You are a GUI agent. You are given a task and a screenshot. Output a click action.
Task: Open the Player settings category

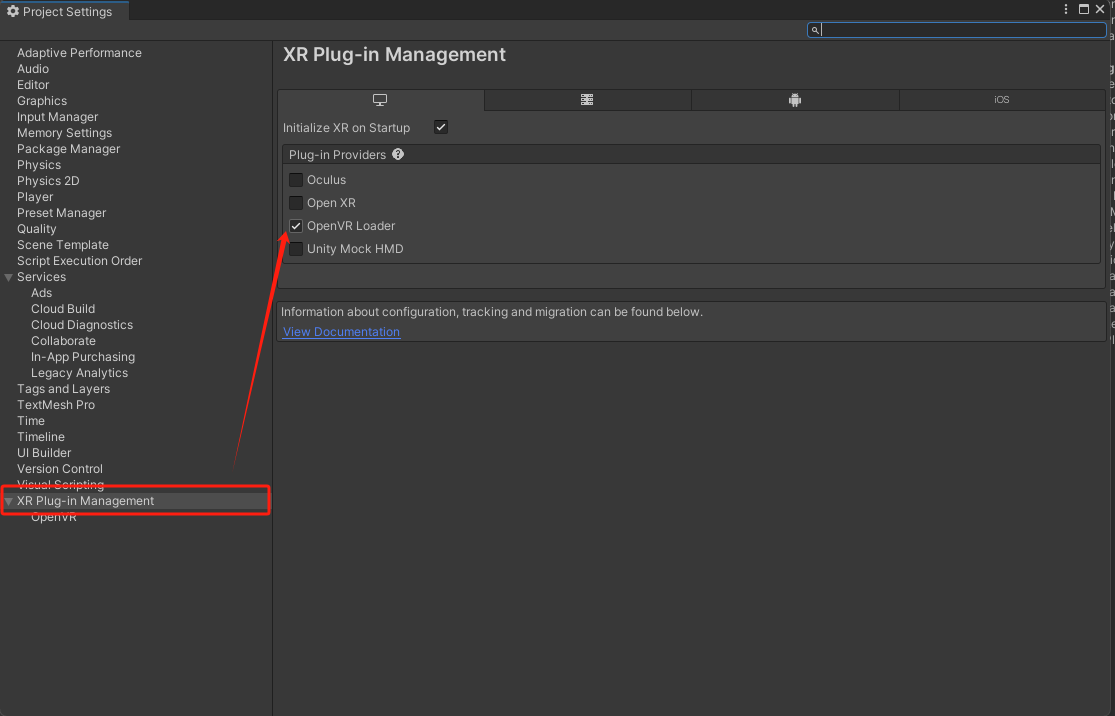[35, 197]
